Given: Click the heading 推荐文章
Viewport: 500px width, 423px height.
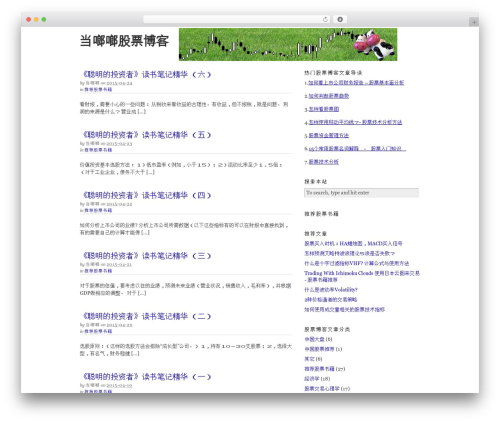Looking at the screenshot, I should 315,234.
